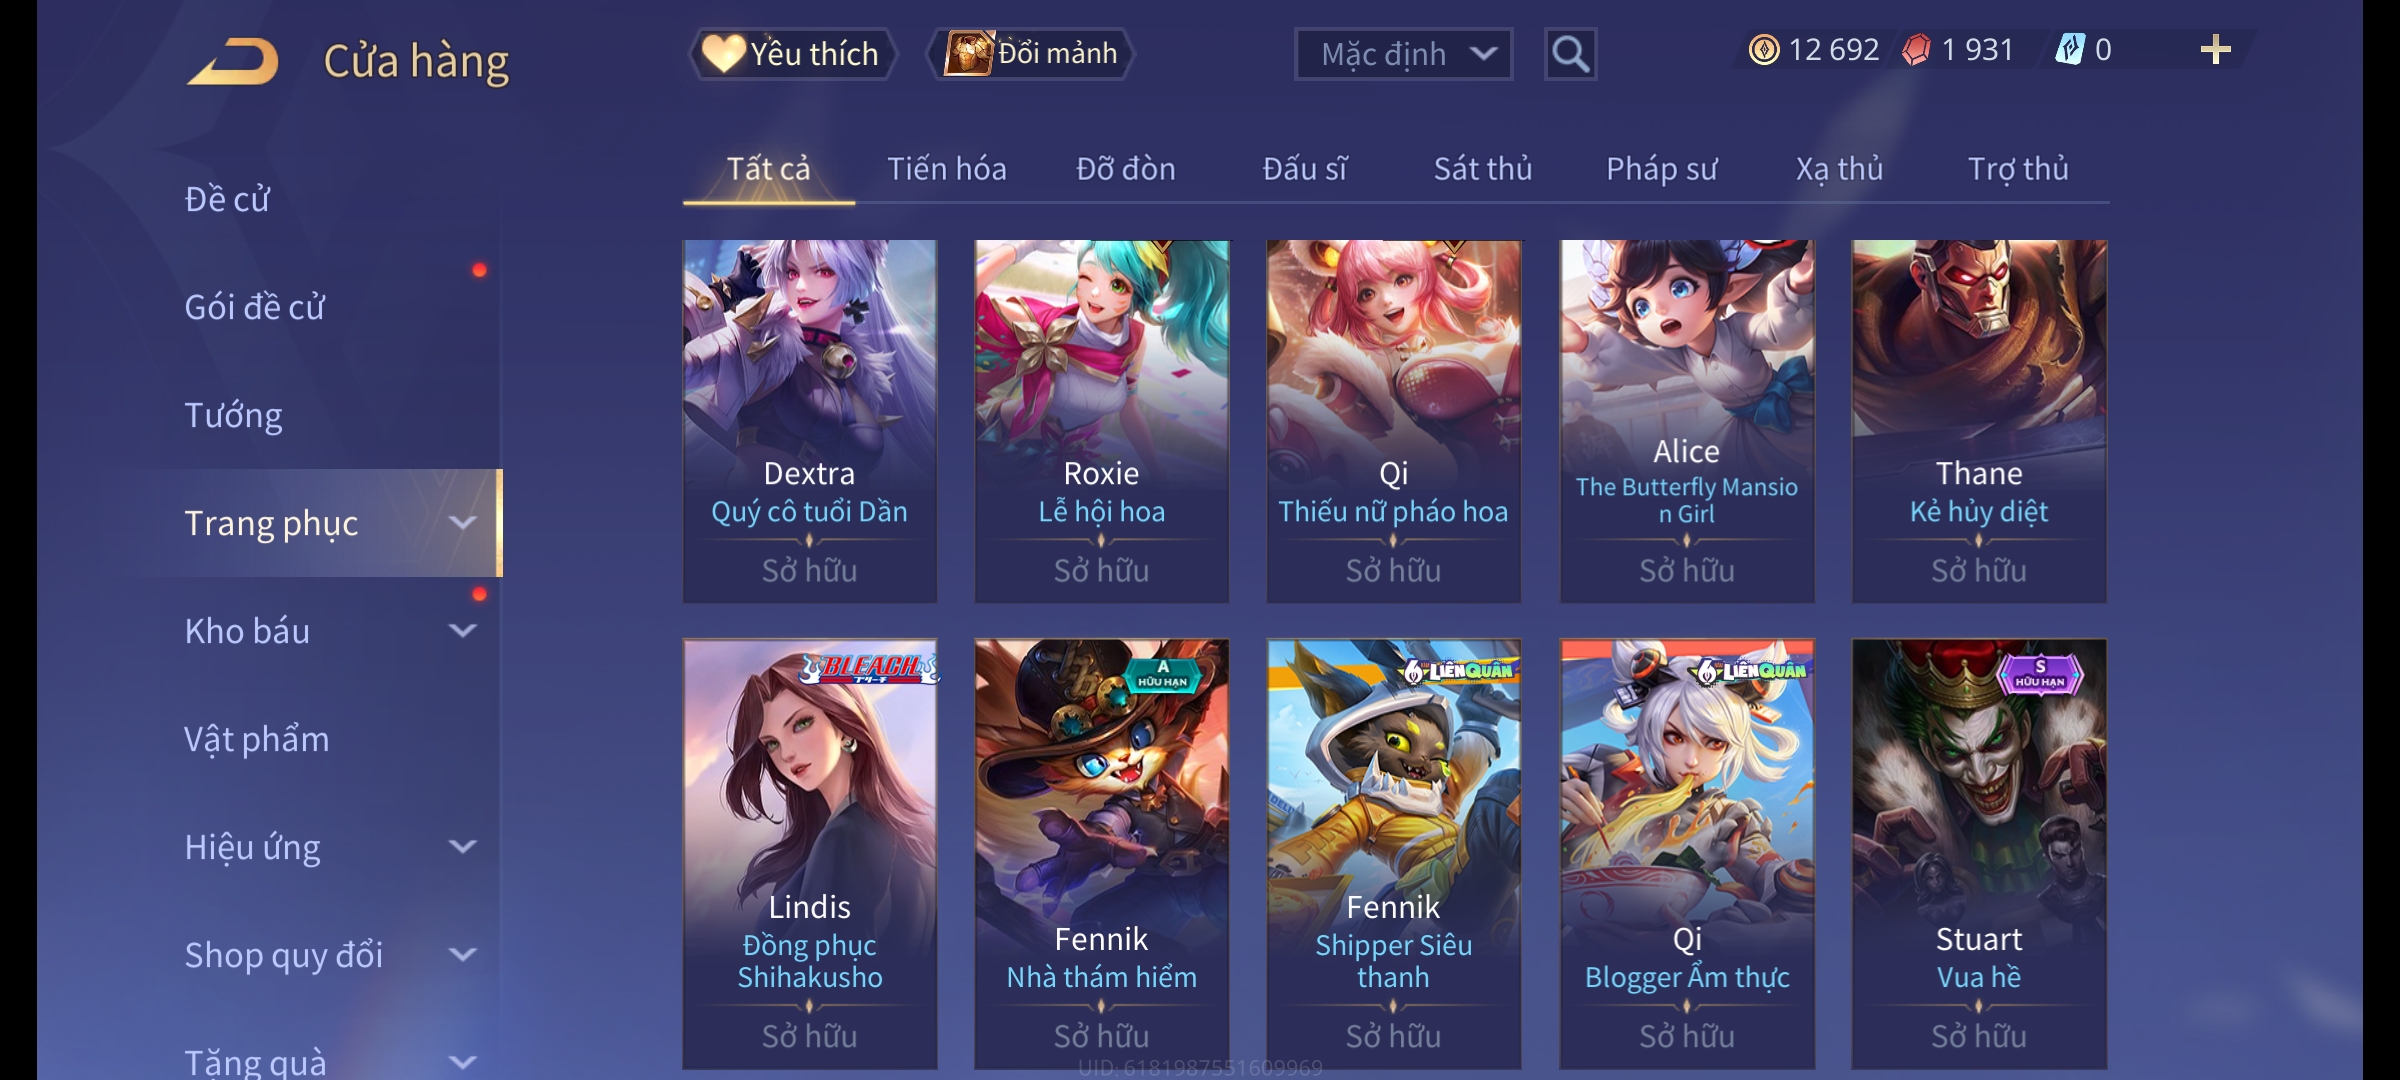This screenshot has width=2400, height=1080.
Task: Go to Tướng sidebar item
Action: click(x=233, y=415)
